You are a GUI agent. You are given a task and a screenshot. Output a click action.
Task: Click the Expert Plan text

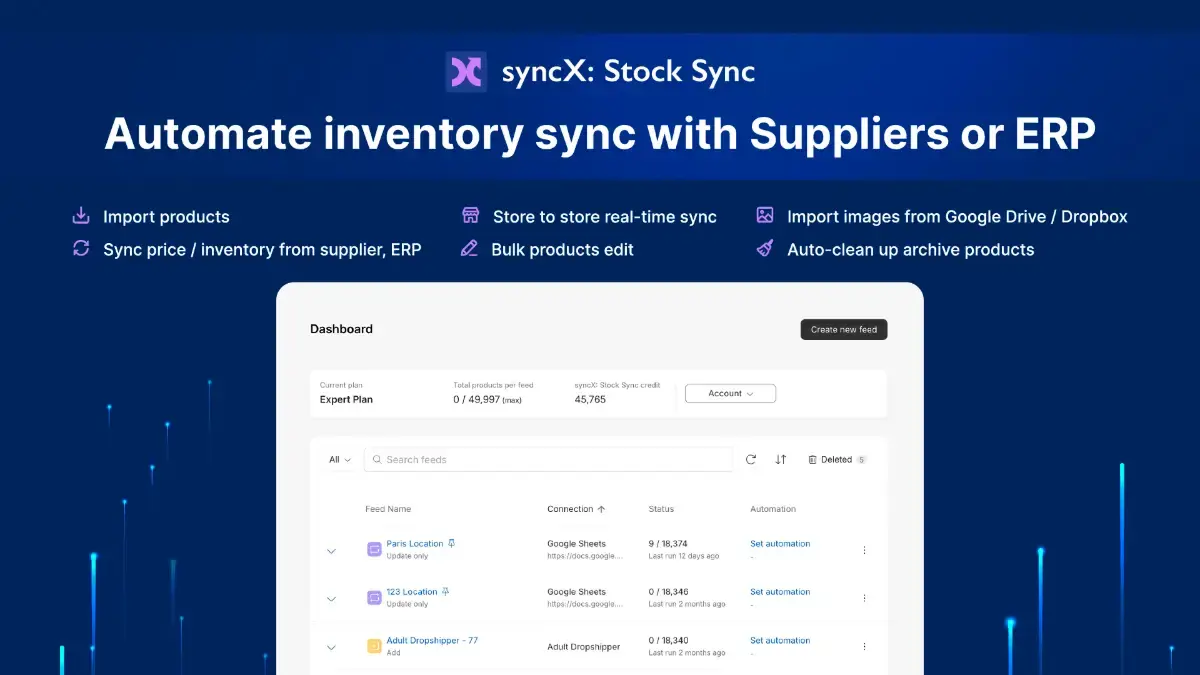click(346, 399)
